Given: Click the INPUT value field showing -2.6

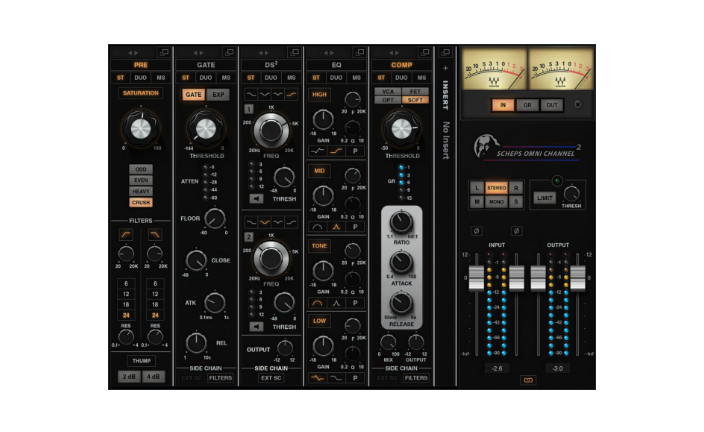Looking at the screenshot, I should [497, 368].
